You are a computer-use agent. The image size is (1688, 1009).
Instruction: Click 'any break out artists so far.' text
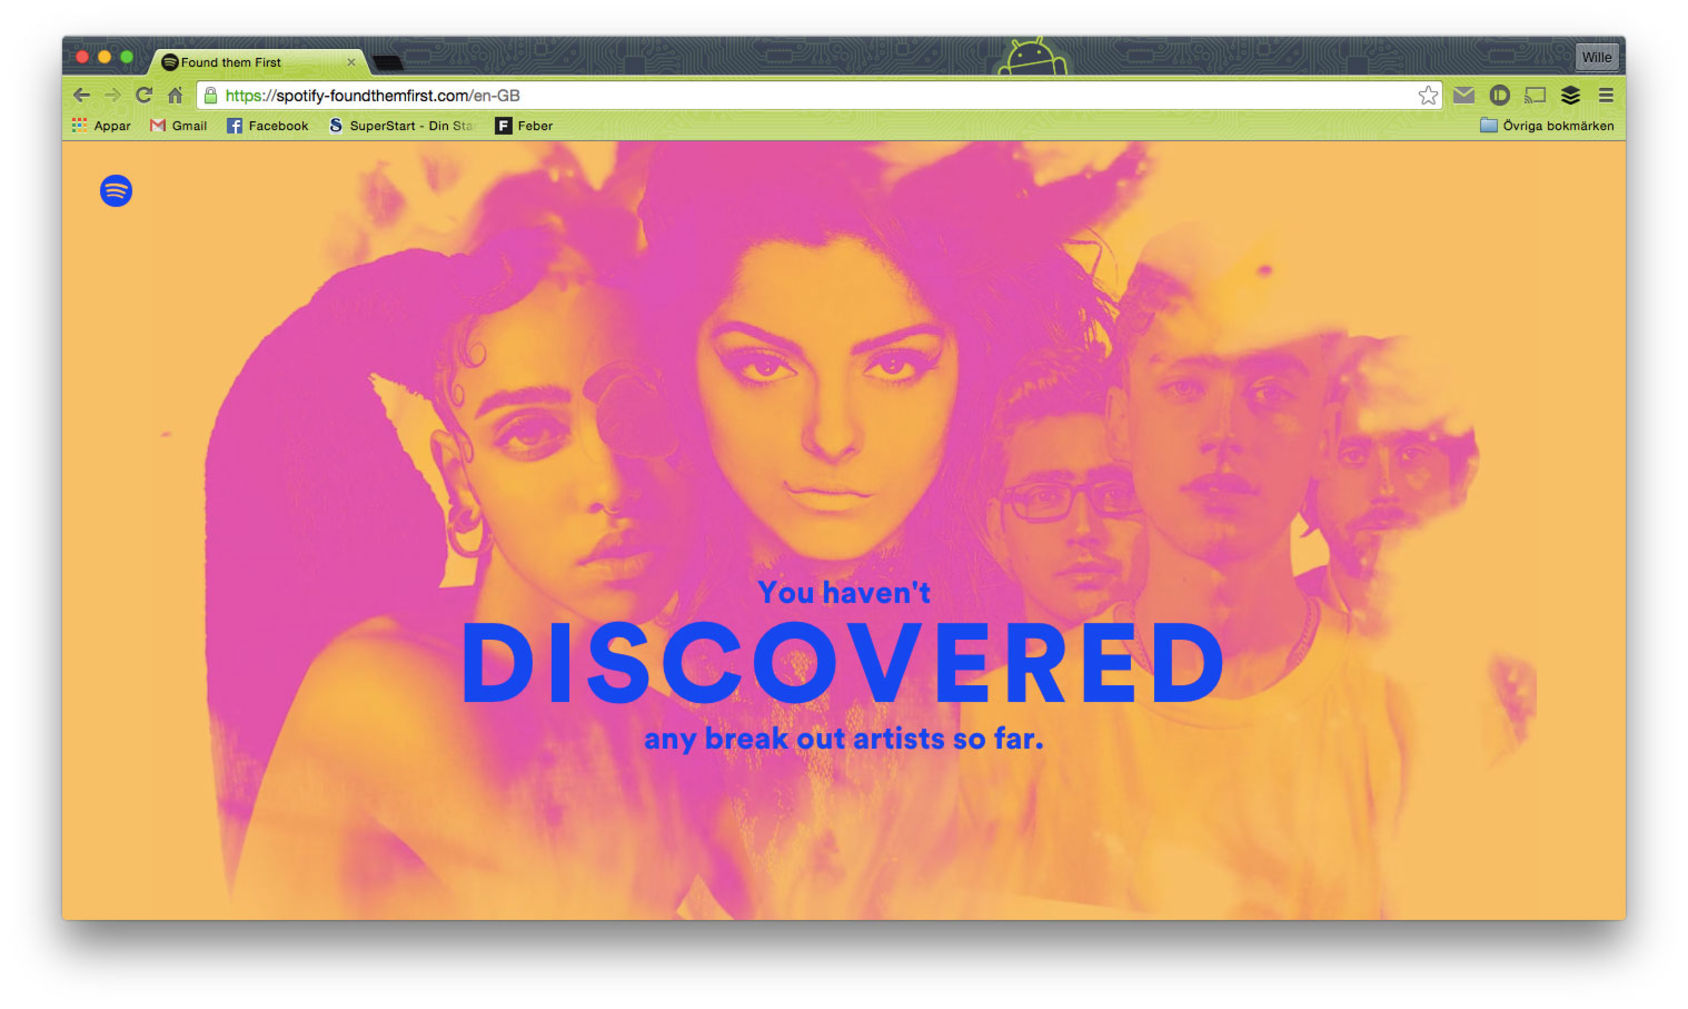tap(843, 738)
